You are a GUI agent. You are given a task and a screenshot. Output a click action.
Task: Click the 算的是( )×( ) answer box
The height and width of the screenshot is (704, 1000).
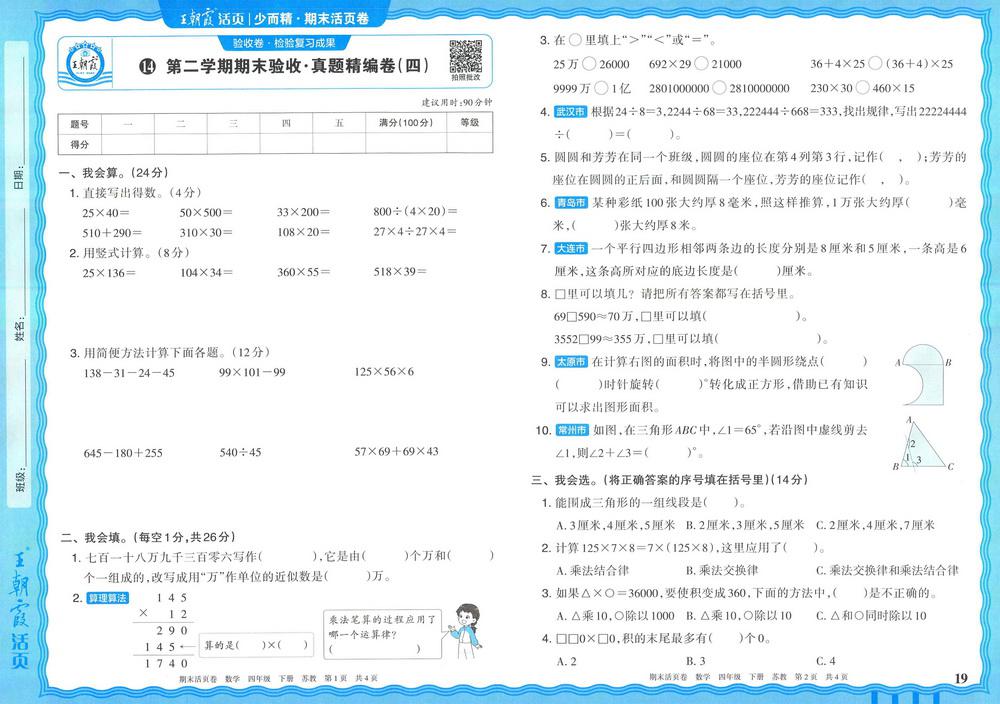pyautogui.click(x=256, y=645)
